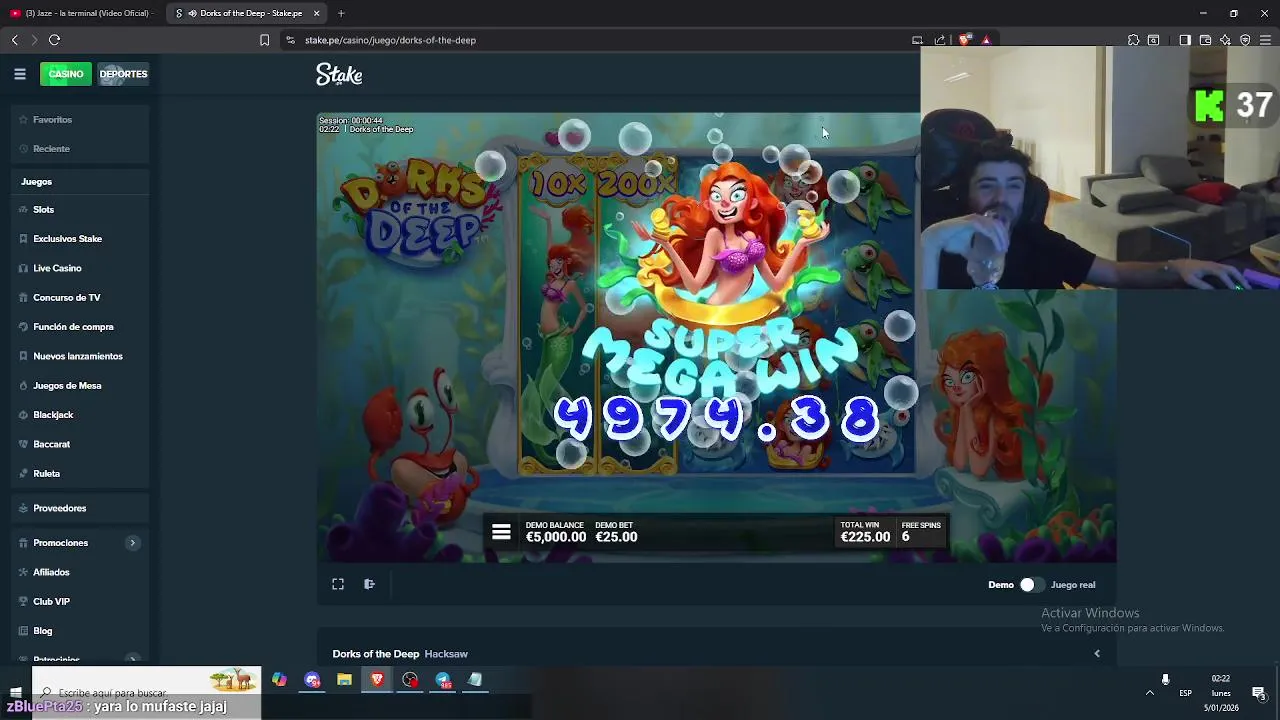
Task: Open a new browser tab
Action: click(341, 13)
